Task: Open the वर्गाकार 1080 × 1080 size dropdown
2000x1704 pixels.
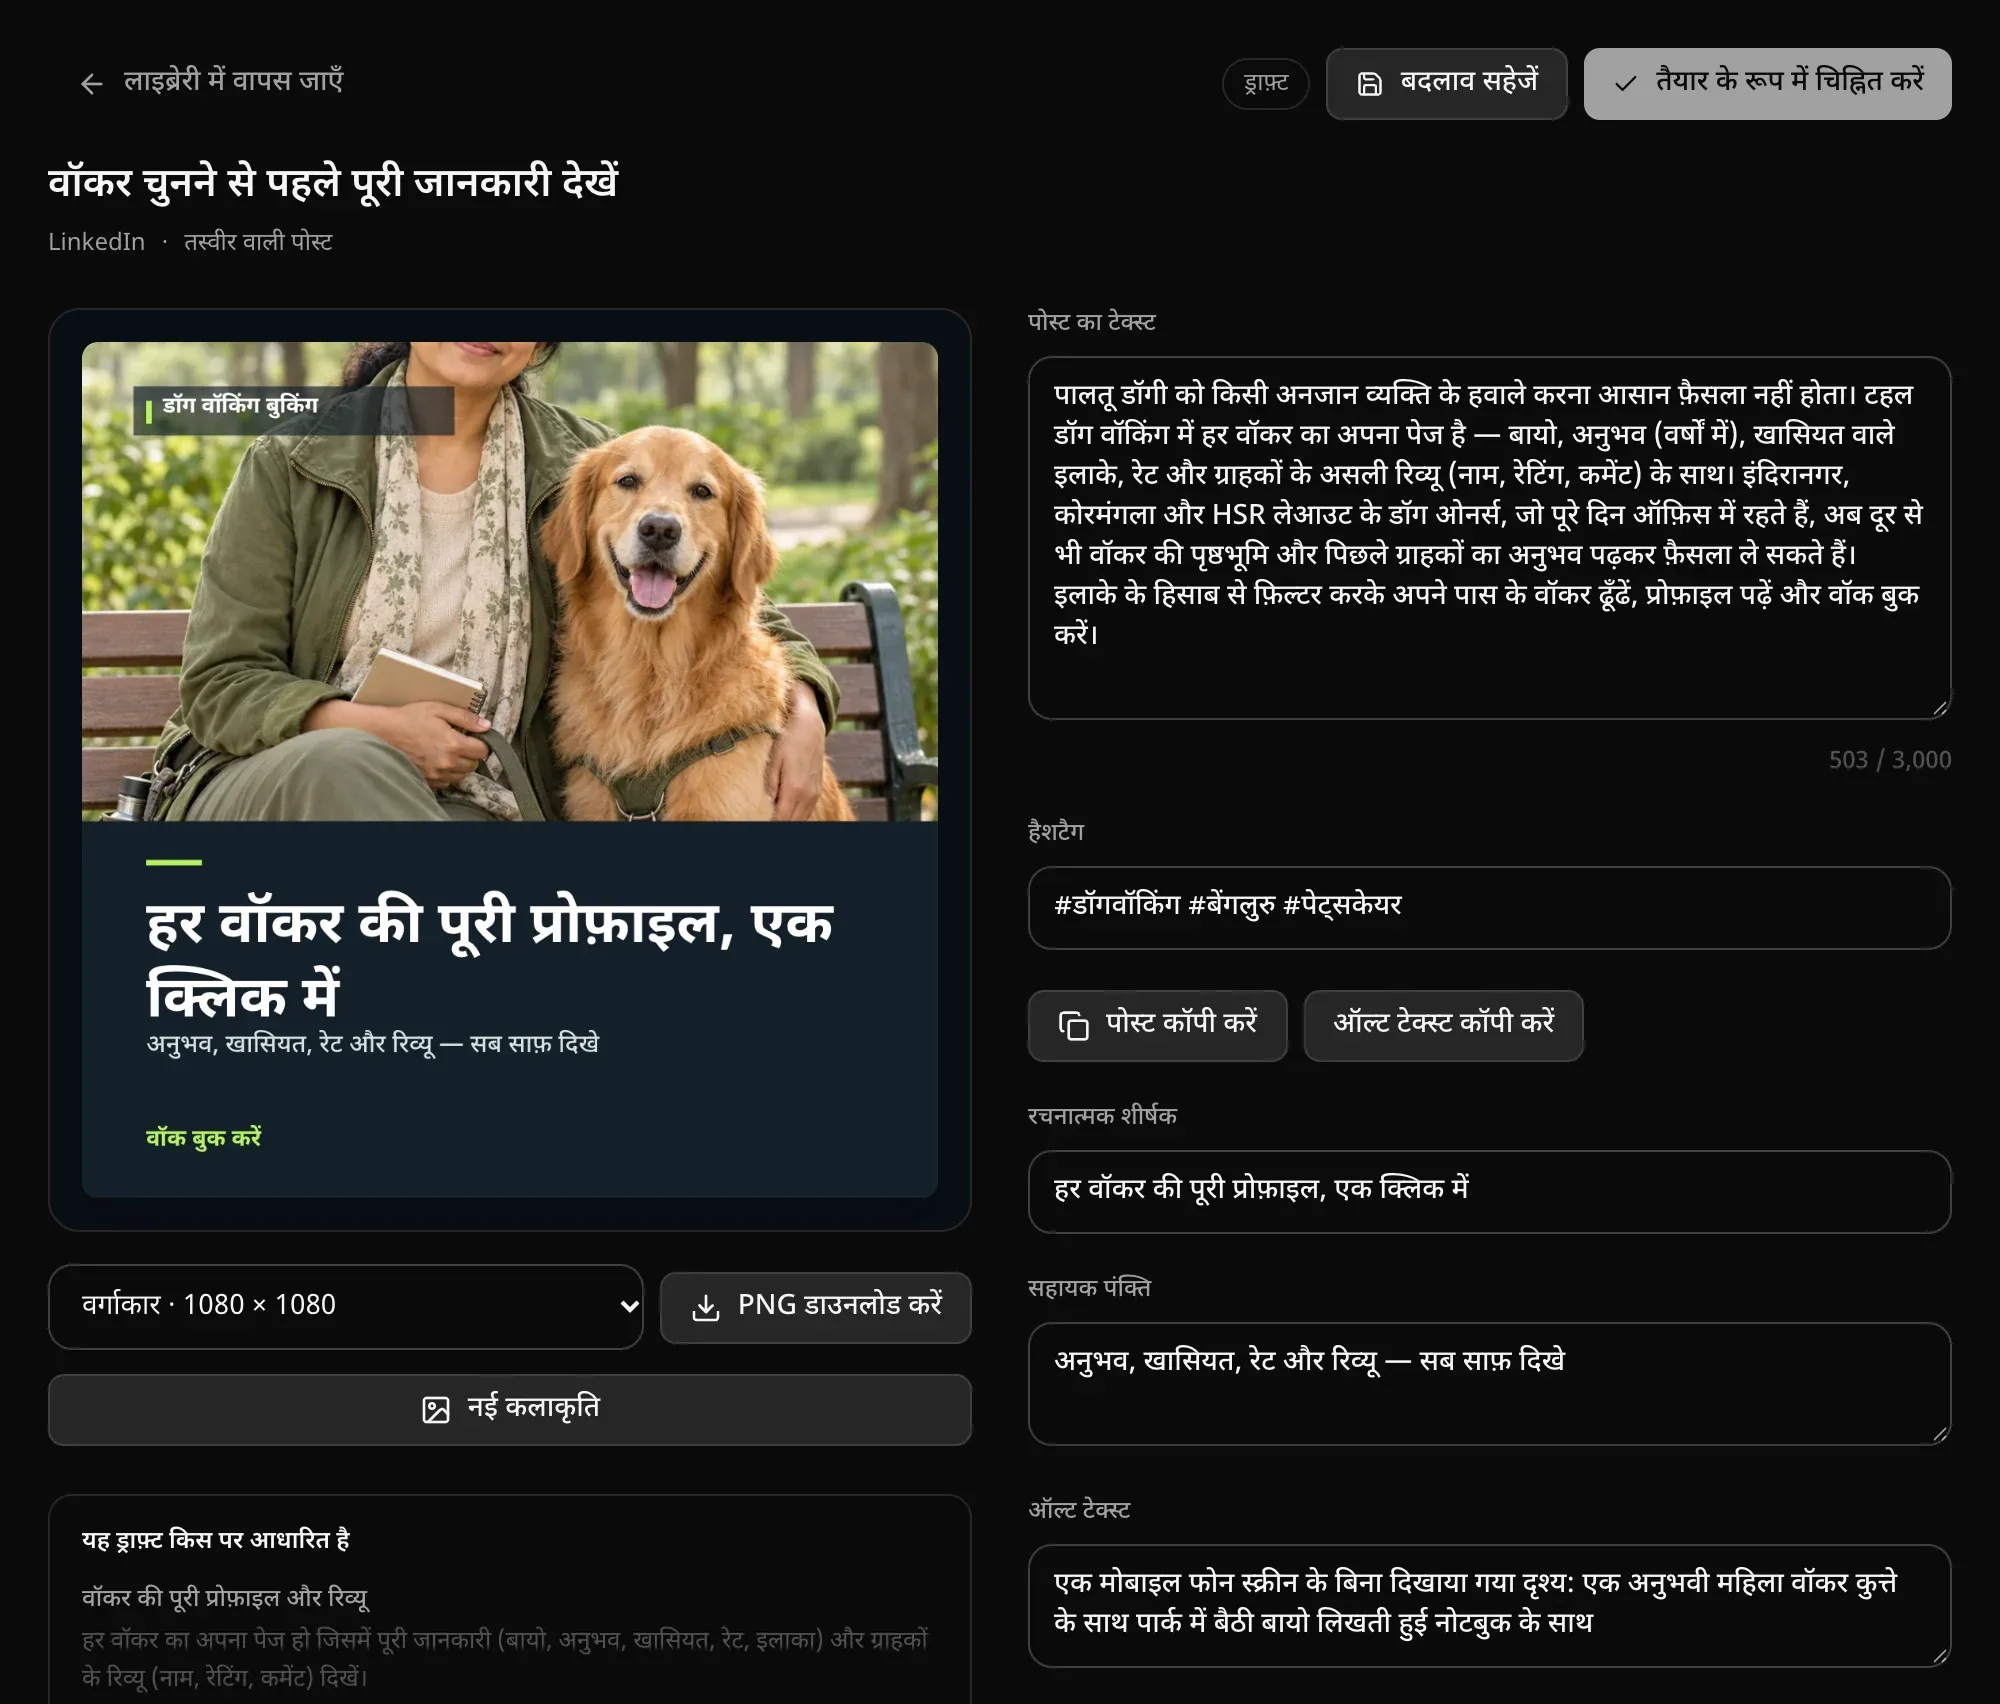Action: coord(346,1307)
